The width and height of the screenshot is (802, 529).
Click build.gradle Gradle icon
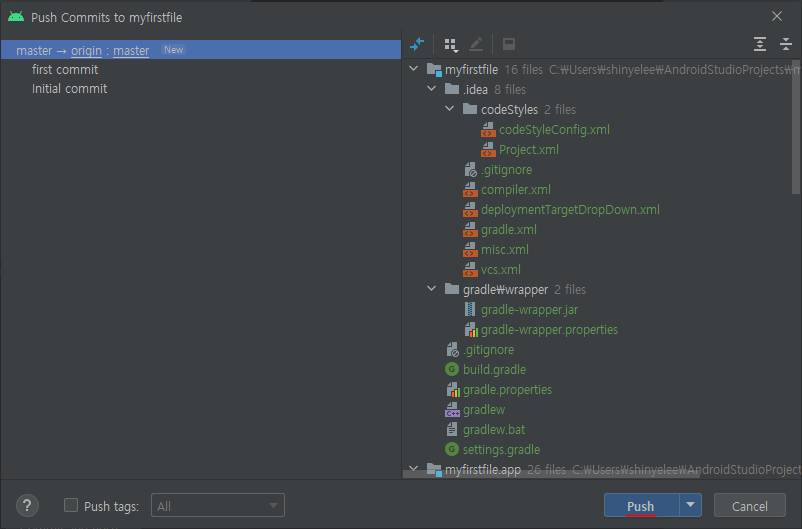[x=452, y=369]
